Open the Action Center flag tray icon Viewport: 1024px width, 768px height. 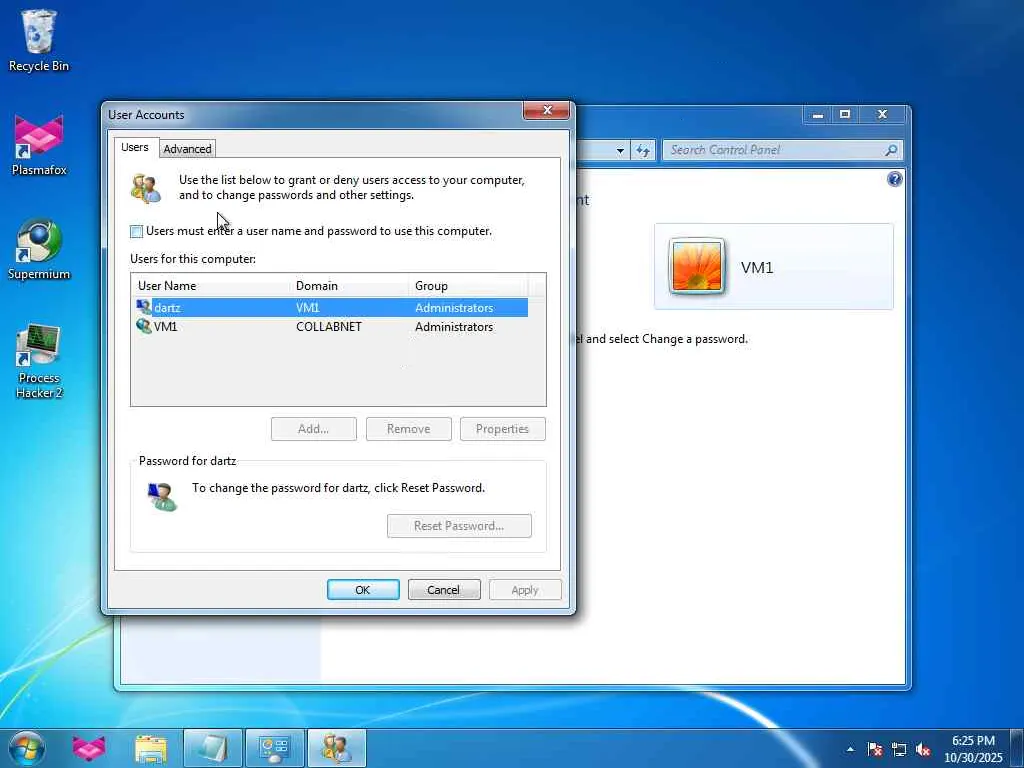[874, 749]
